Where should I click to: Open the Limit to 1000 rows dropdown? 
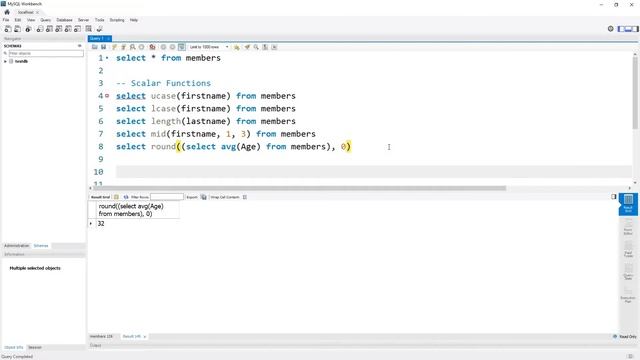click(x=208, y=47)
